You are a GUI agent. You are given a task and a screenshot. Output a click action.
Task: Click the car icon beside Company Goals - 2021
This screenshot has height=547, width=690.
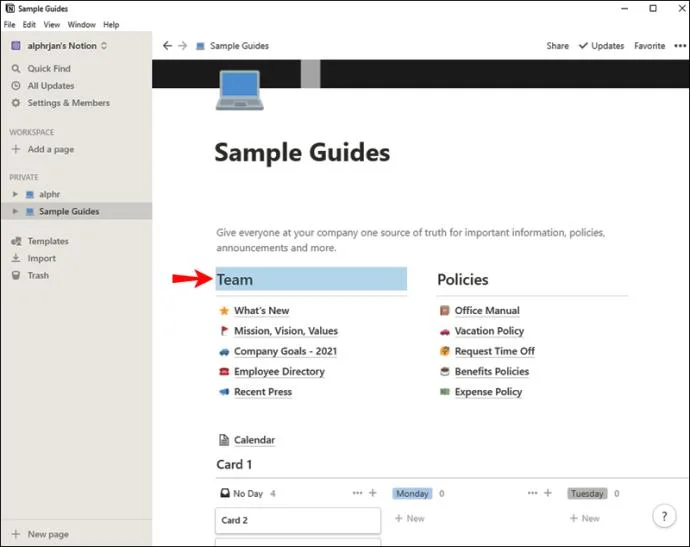click(x=224, y=352)
